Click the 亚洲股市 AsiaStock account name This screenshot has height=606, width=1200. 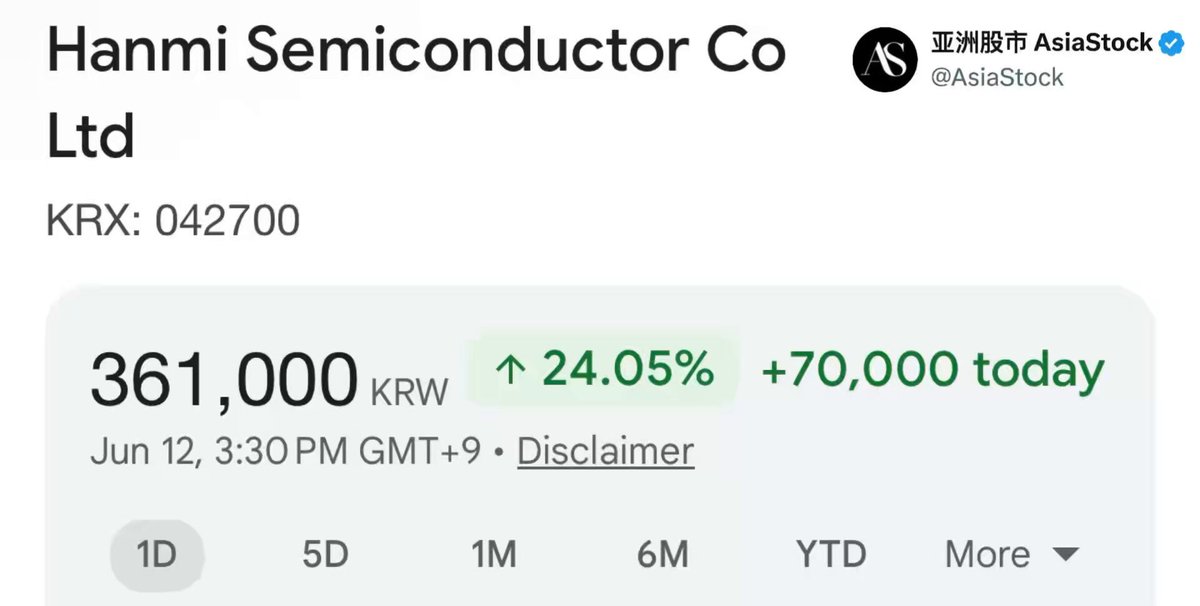point(1041,43)
